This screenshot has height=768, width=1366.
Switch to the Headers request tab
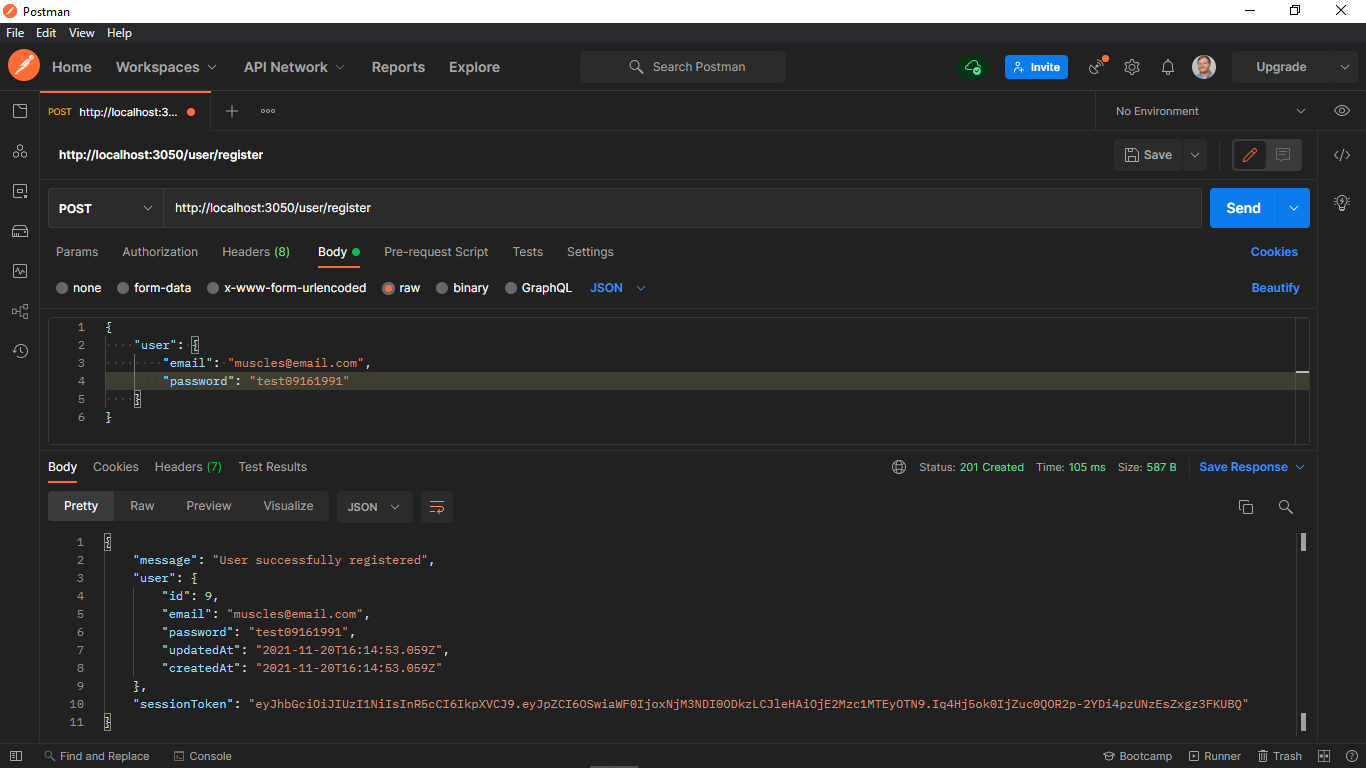pyautogui.click(x=255, y=252)
